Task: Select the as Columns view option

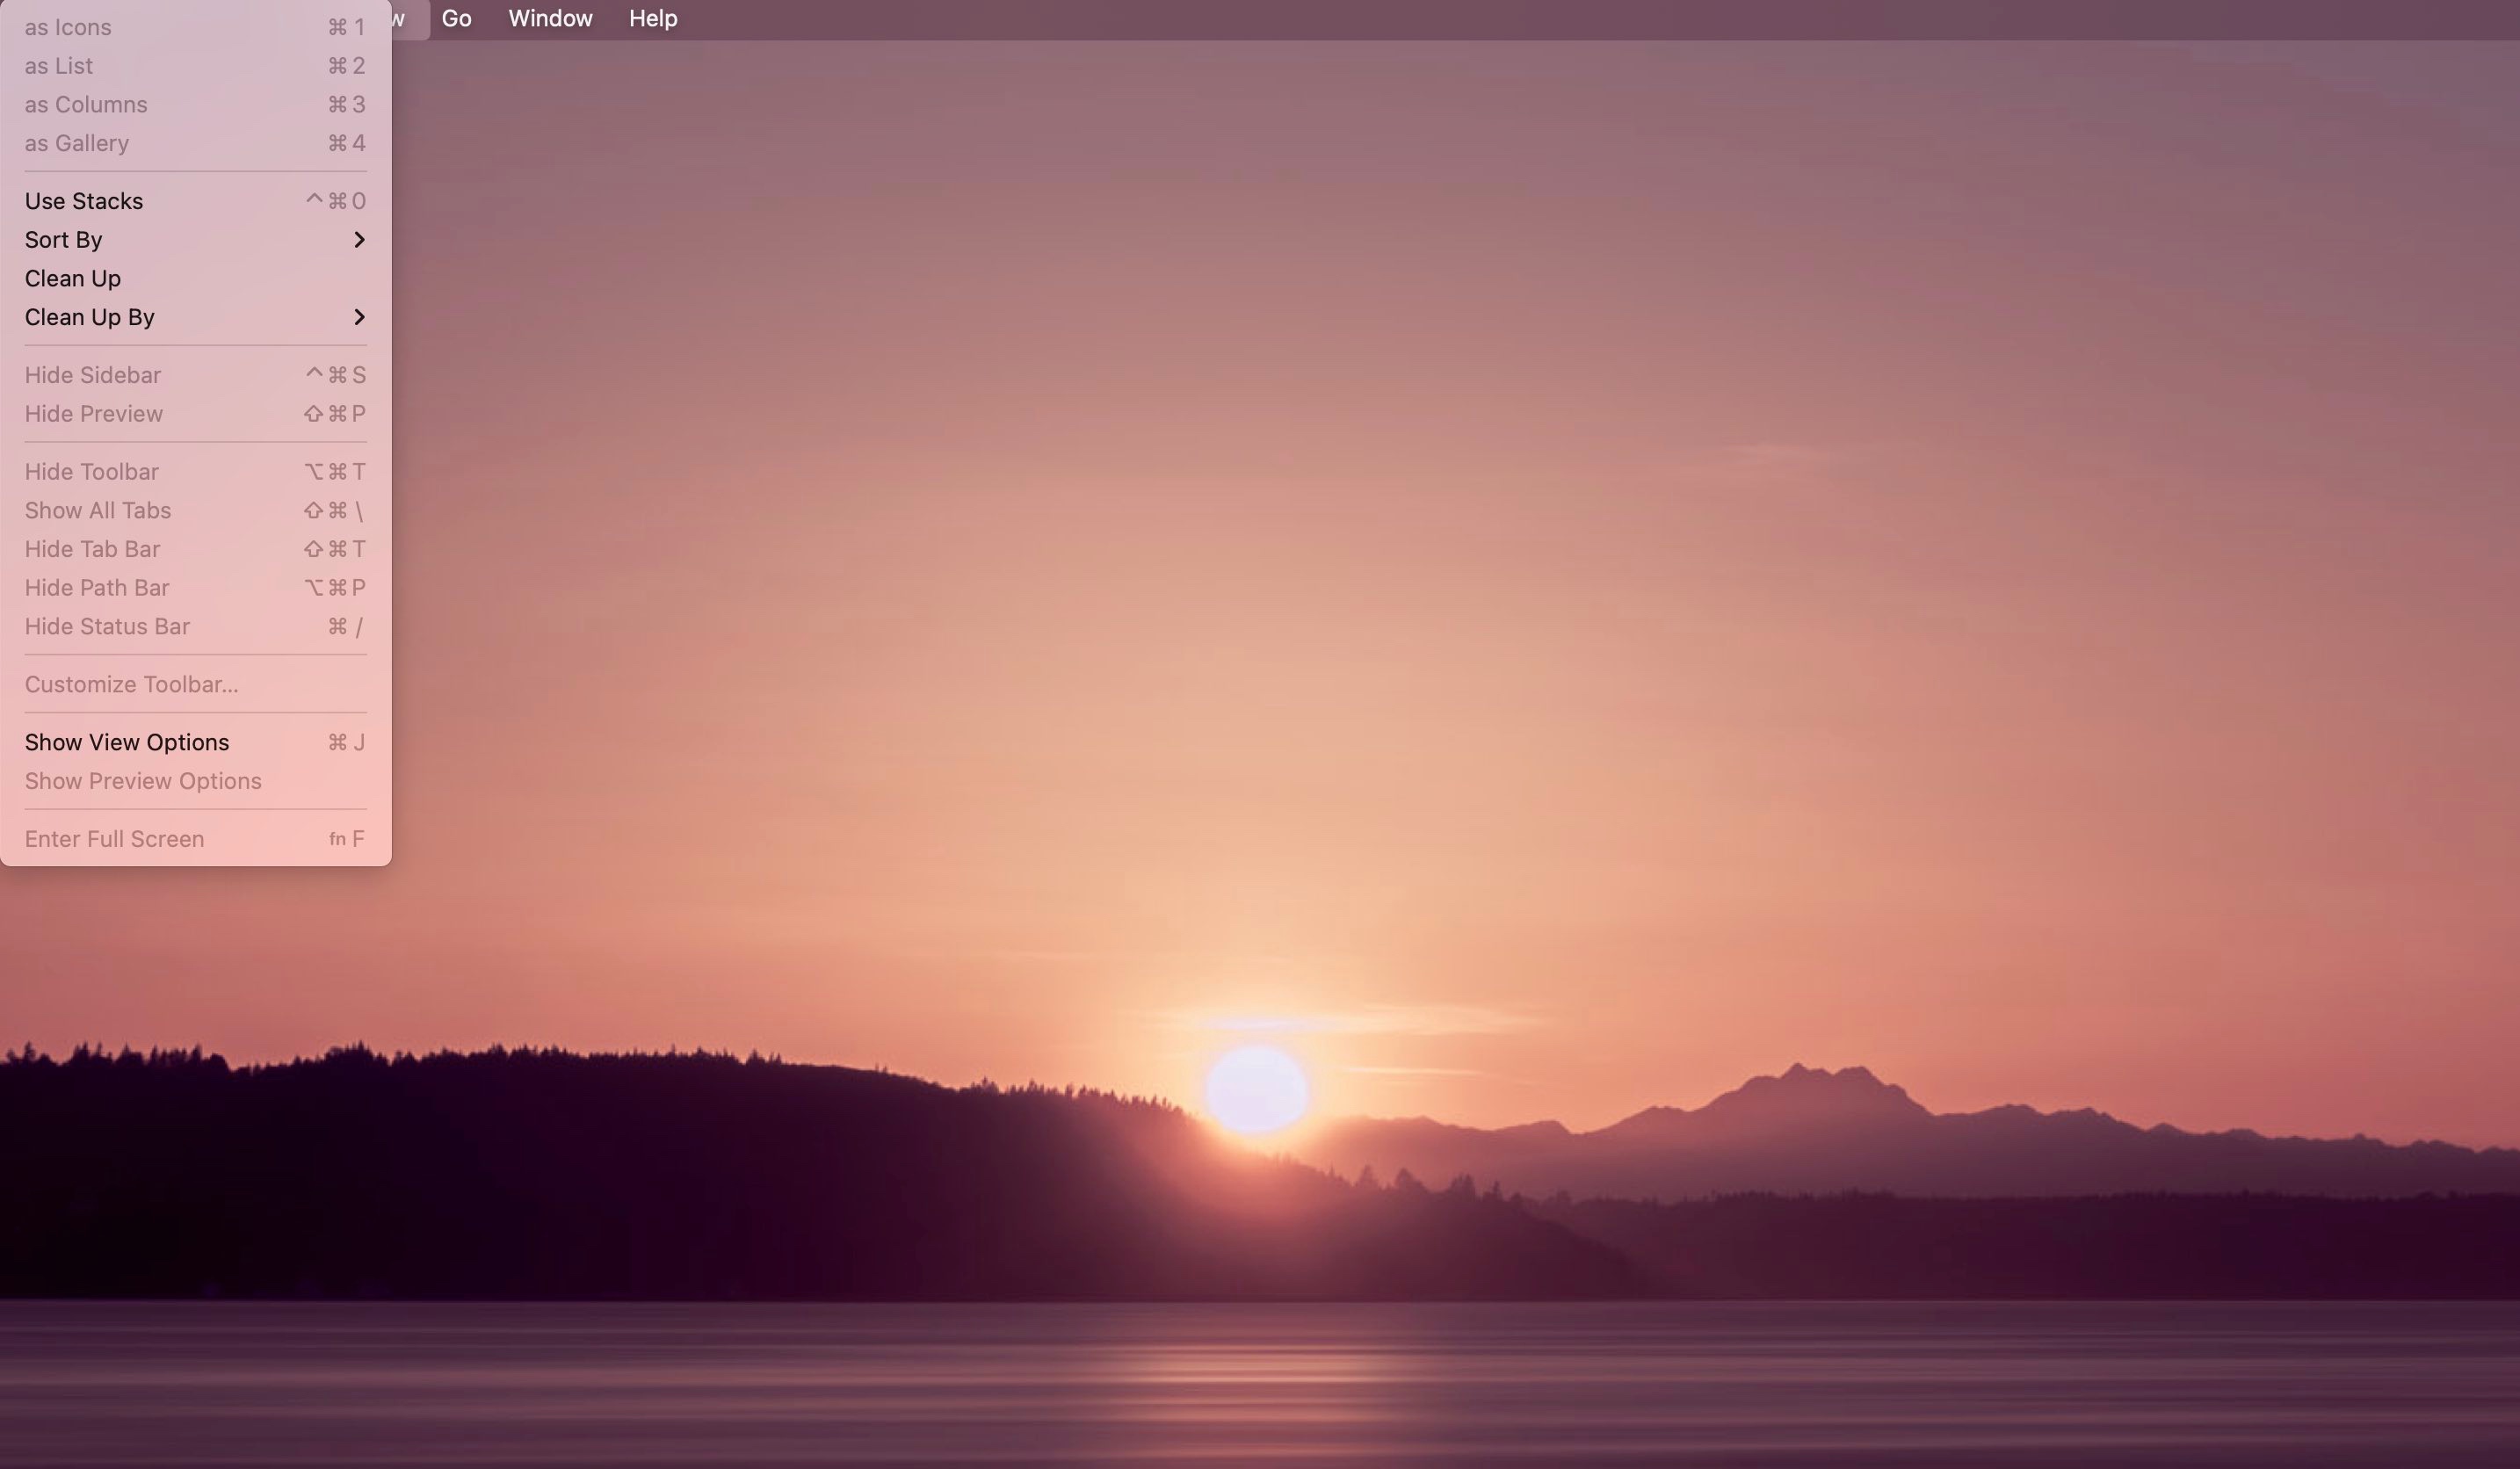Action: tap(86, 104)
